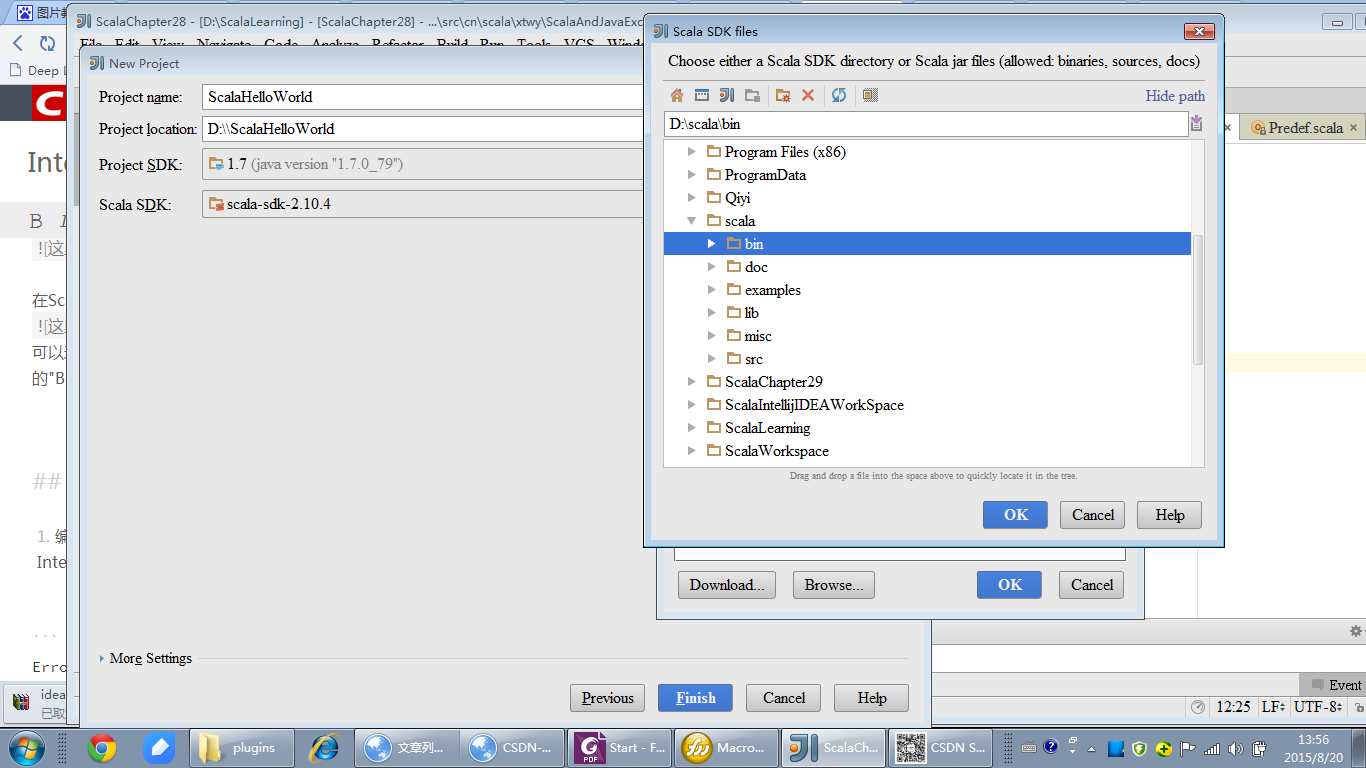The image size is (1366, 768).
Task: Click Help in New Project wizard
Action: 872,698
